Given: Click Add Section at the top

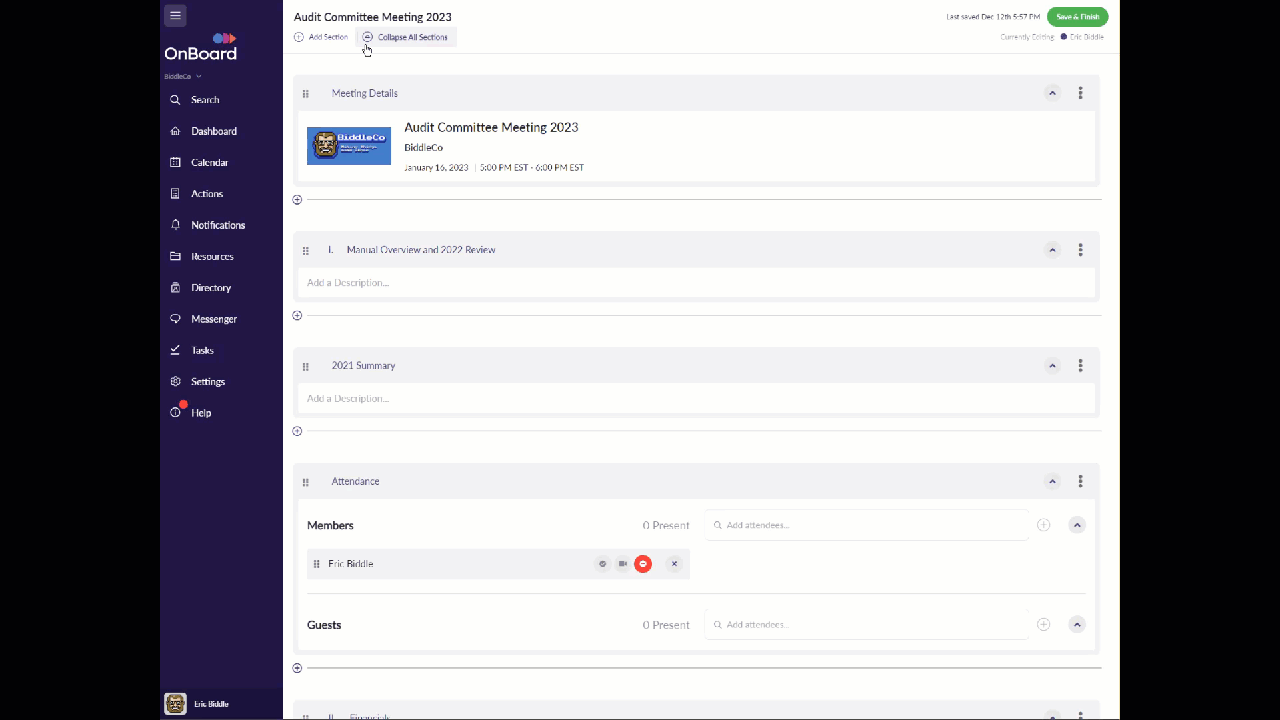Looking at the screenshot, I should [321, 36].
